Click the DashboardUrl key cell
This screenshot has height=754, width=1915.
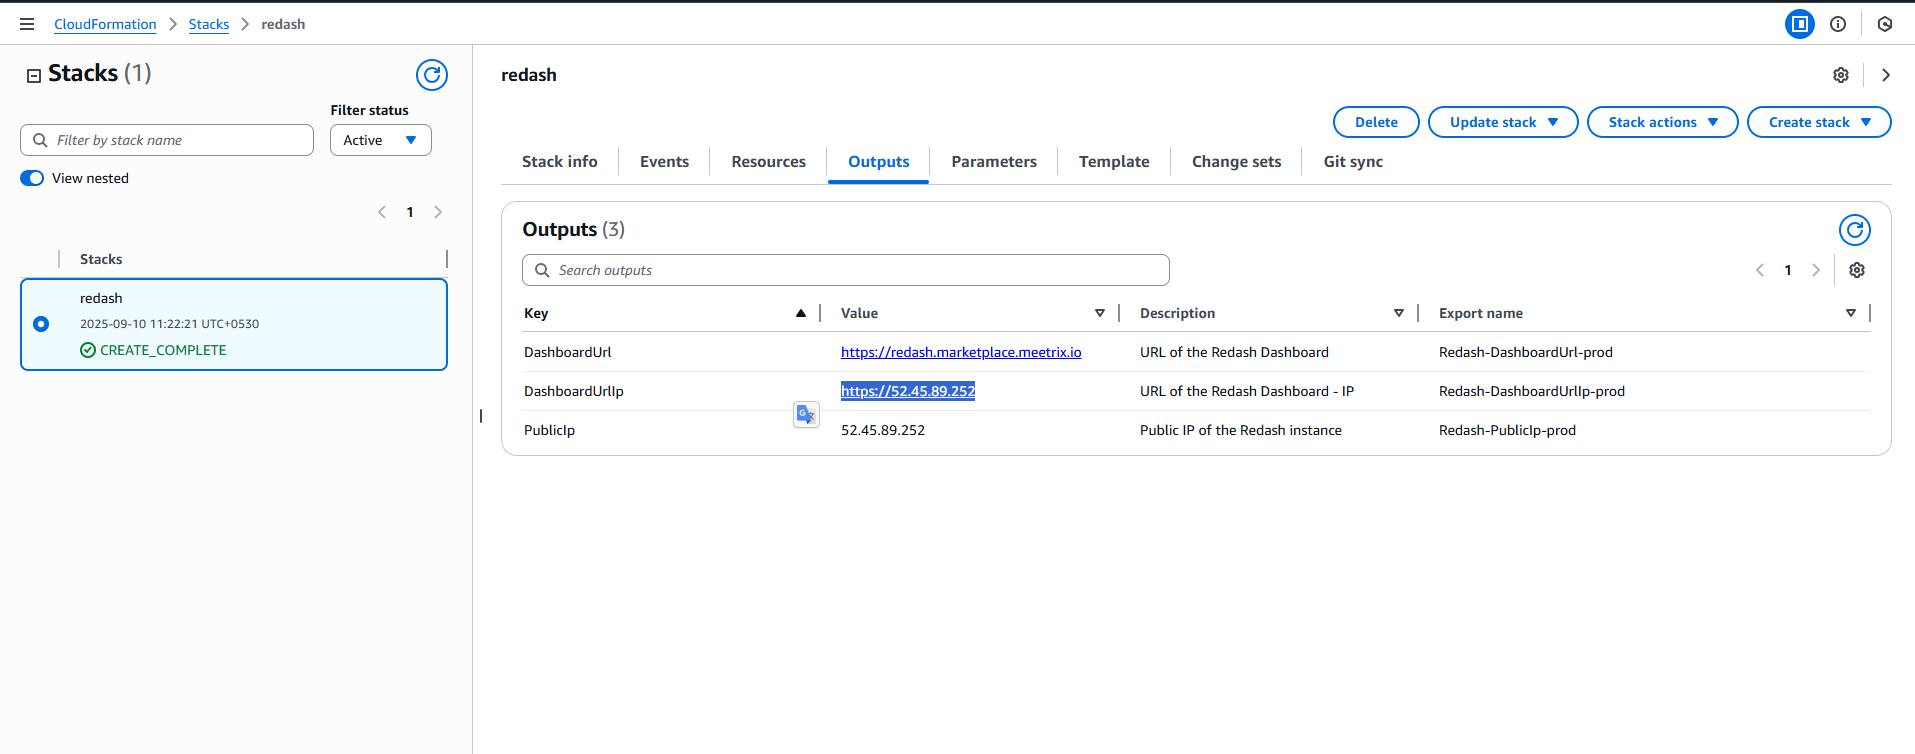coord(568,352)
